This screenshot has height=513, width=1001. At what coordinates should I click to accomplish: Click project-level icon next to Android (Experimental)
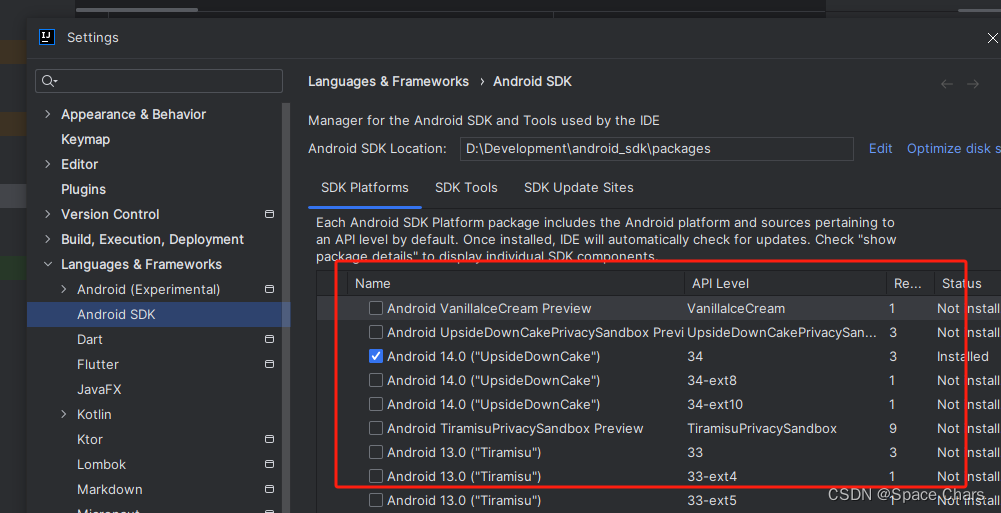[x=269, y=289]
